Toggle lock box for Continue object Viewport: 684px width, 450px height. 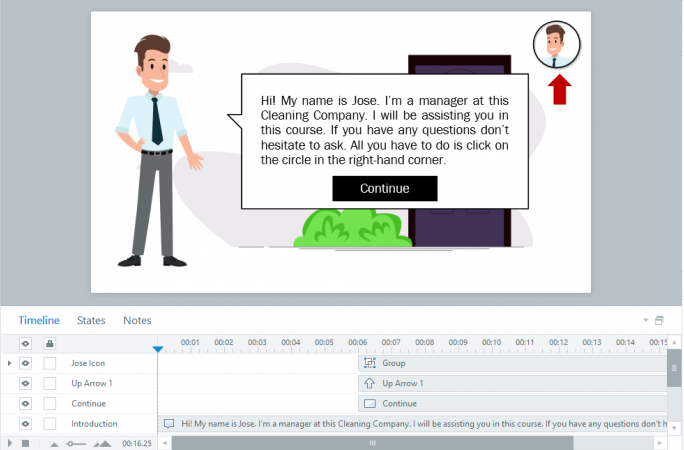click(x=49, y=403)
